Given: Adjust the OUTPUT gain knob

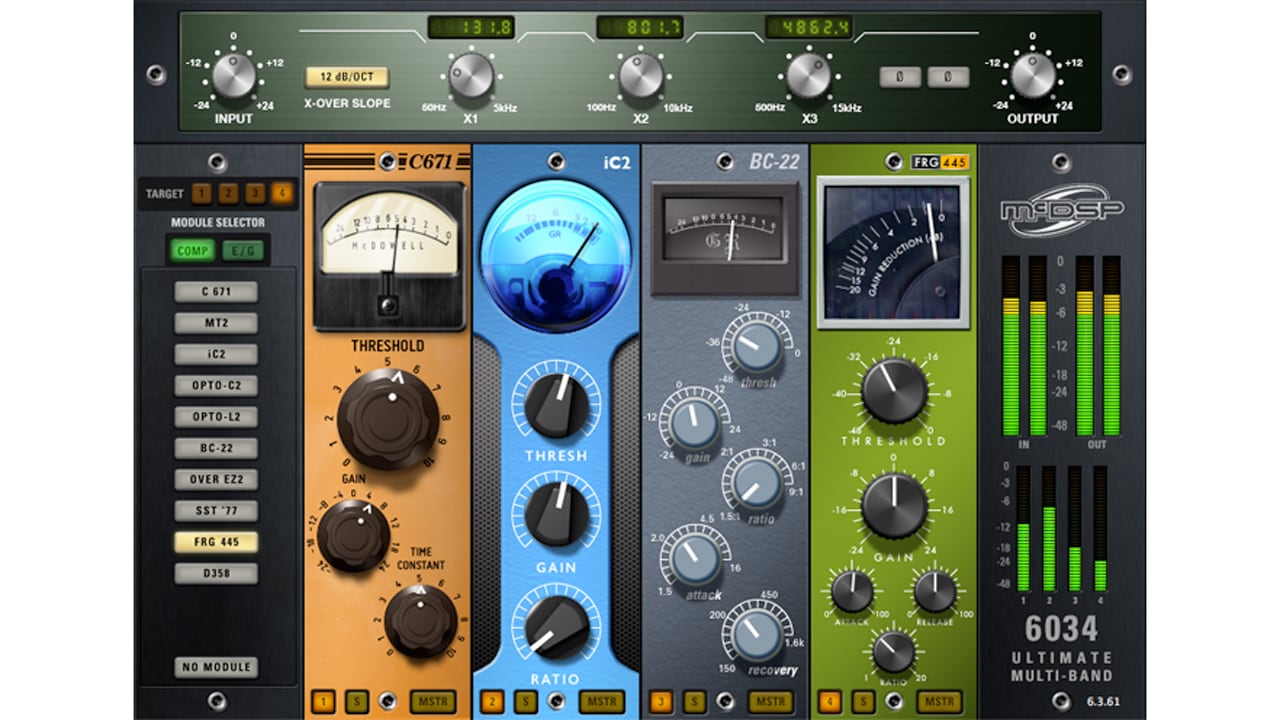Looking at the screenshot, I should pos(1033,75).
